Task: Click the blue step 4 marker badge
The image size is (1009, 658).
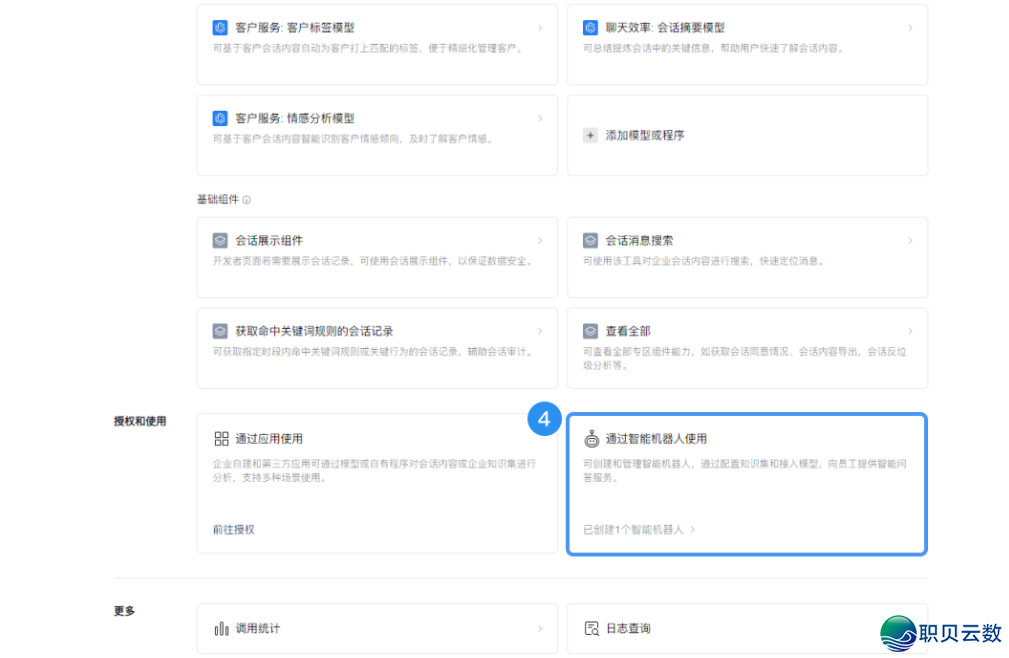Action: pos(544,420)
